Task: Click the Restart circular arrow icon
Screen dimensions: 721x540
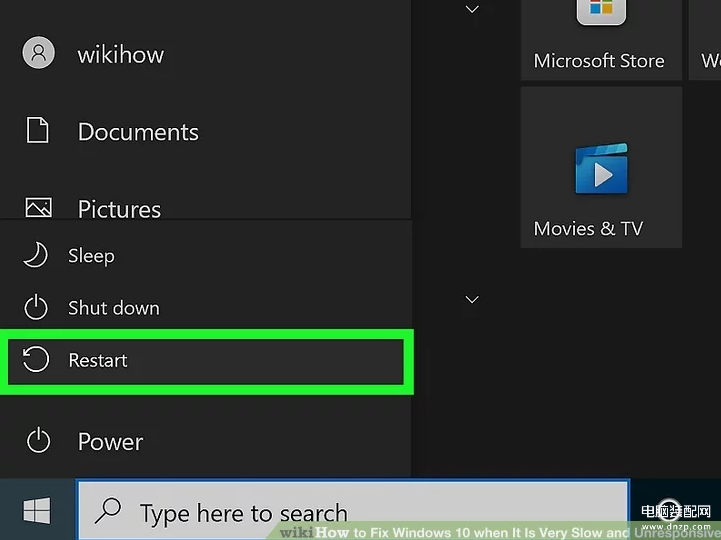Action: [36, 359]
